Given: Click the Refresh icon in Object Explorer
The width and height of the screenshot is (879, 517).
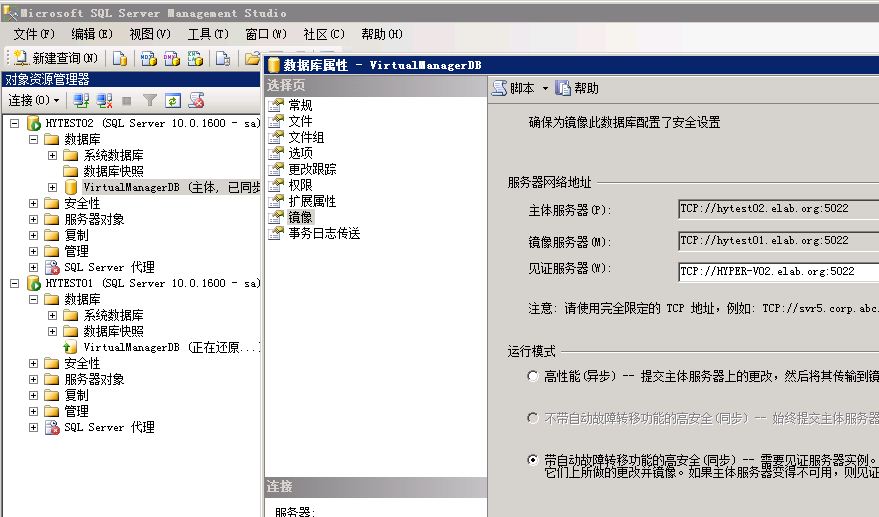Looking at the screenshot, I should point(173,100).
